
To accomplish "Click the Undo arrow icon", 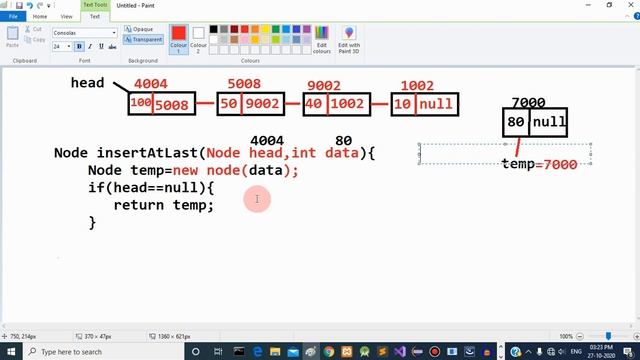I will (x=30, y=6).
